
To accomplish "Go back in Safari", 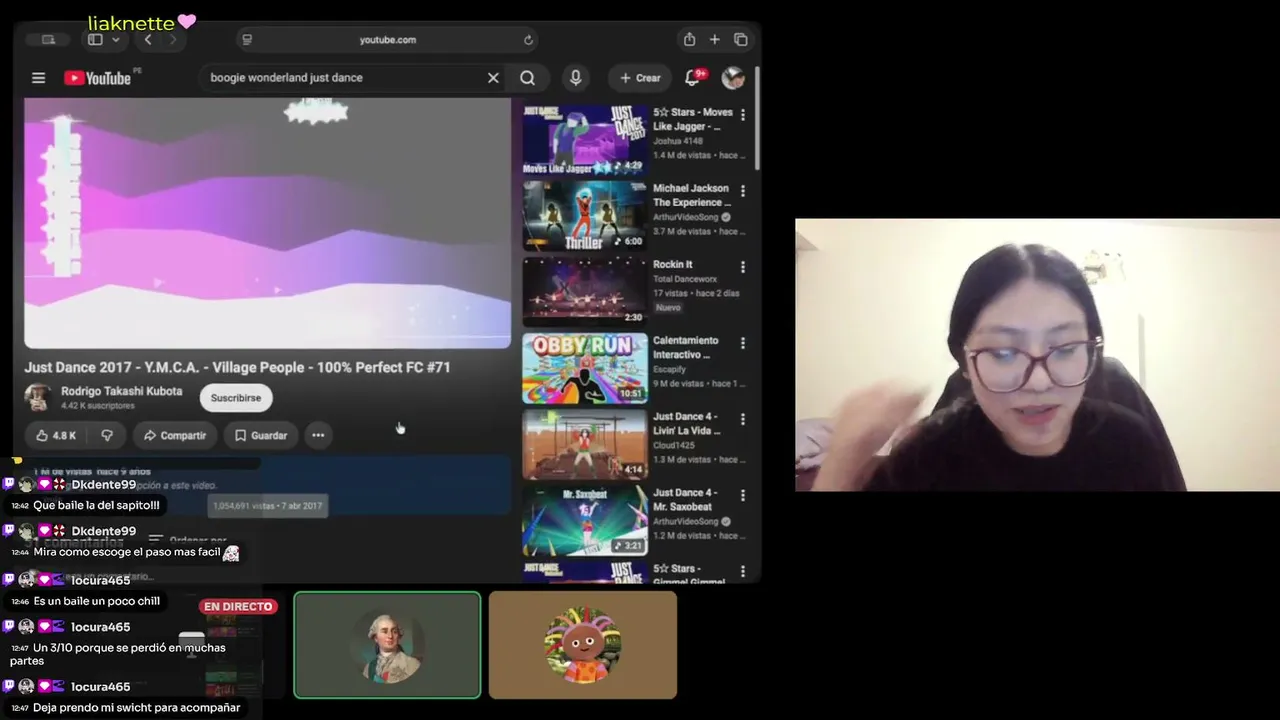I will [x=148, y=40].
